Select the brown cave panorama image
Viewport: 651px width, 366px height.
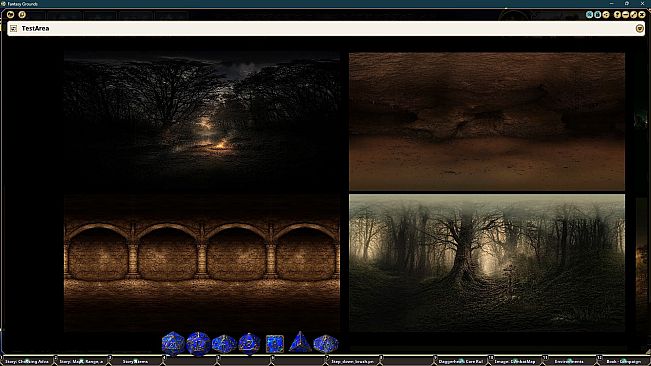coord(487,122)
